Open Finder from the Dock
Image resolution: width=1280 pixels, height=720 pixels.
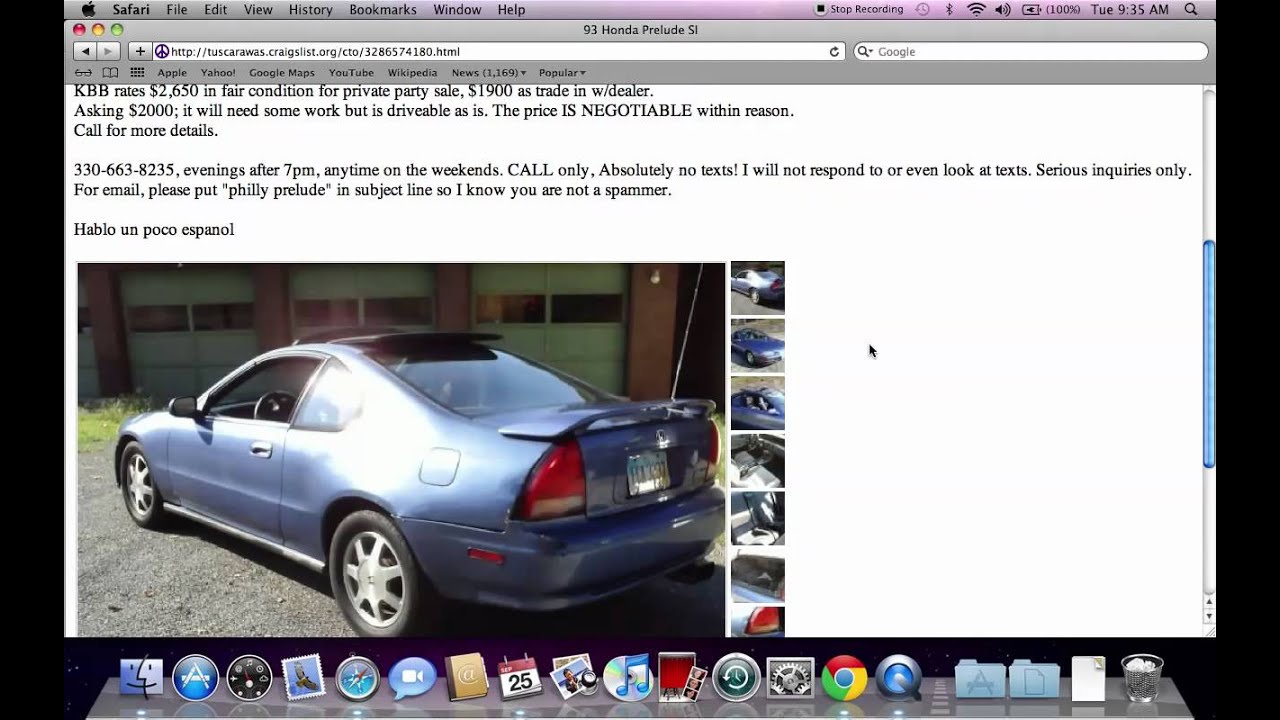click(x=141, y=678)
